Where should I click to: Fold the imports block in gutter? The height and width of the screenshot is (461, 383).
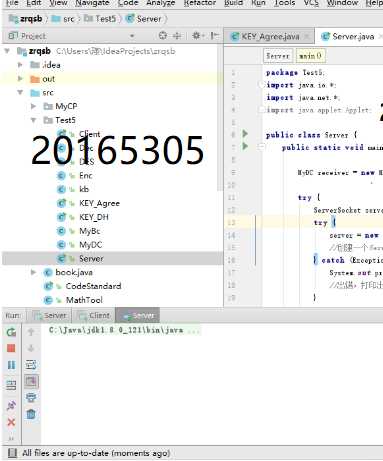point(262,85)
